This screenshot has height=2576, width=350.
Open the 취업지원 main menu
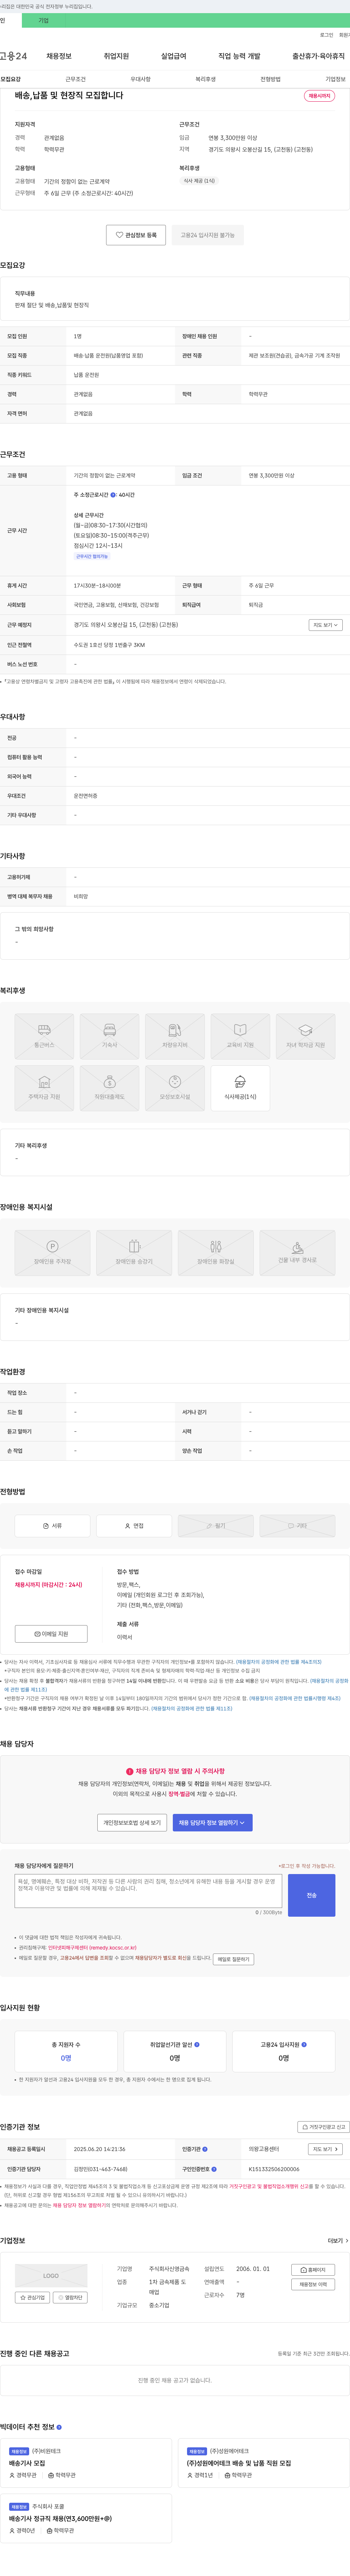coord(116,56)
